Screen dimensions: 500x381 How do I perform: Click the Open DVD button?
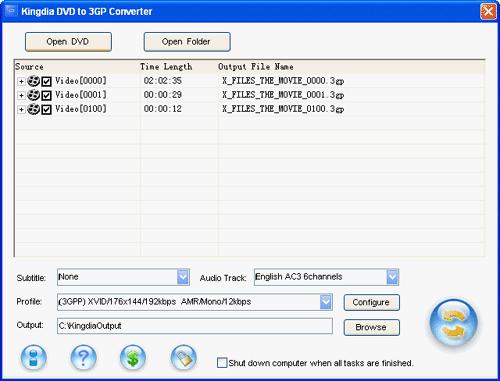[x=68, y=42]
